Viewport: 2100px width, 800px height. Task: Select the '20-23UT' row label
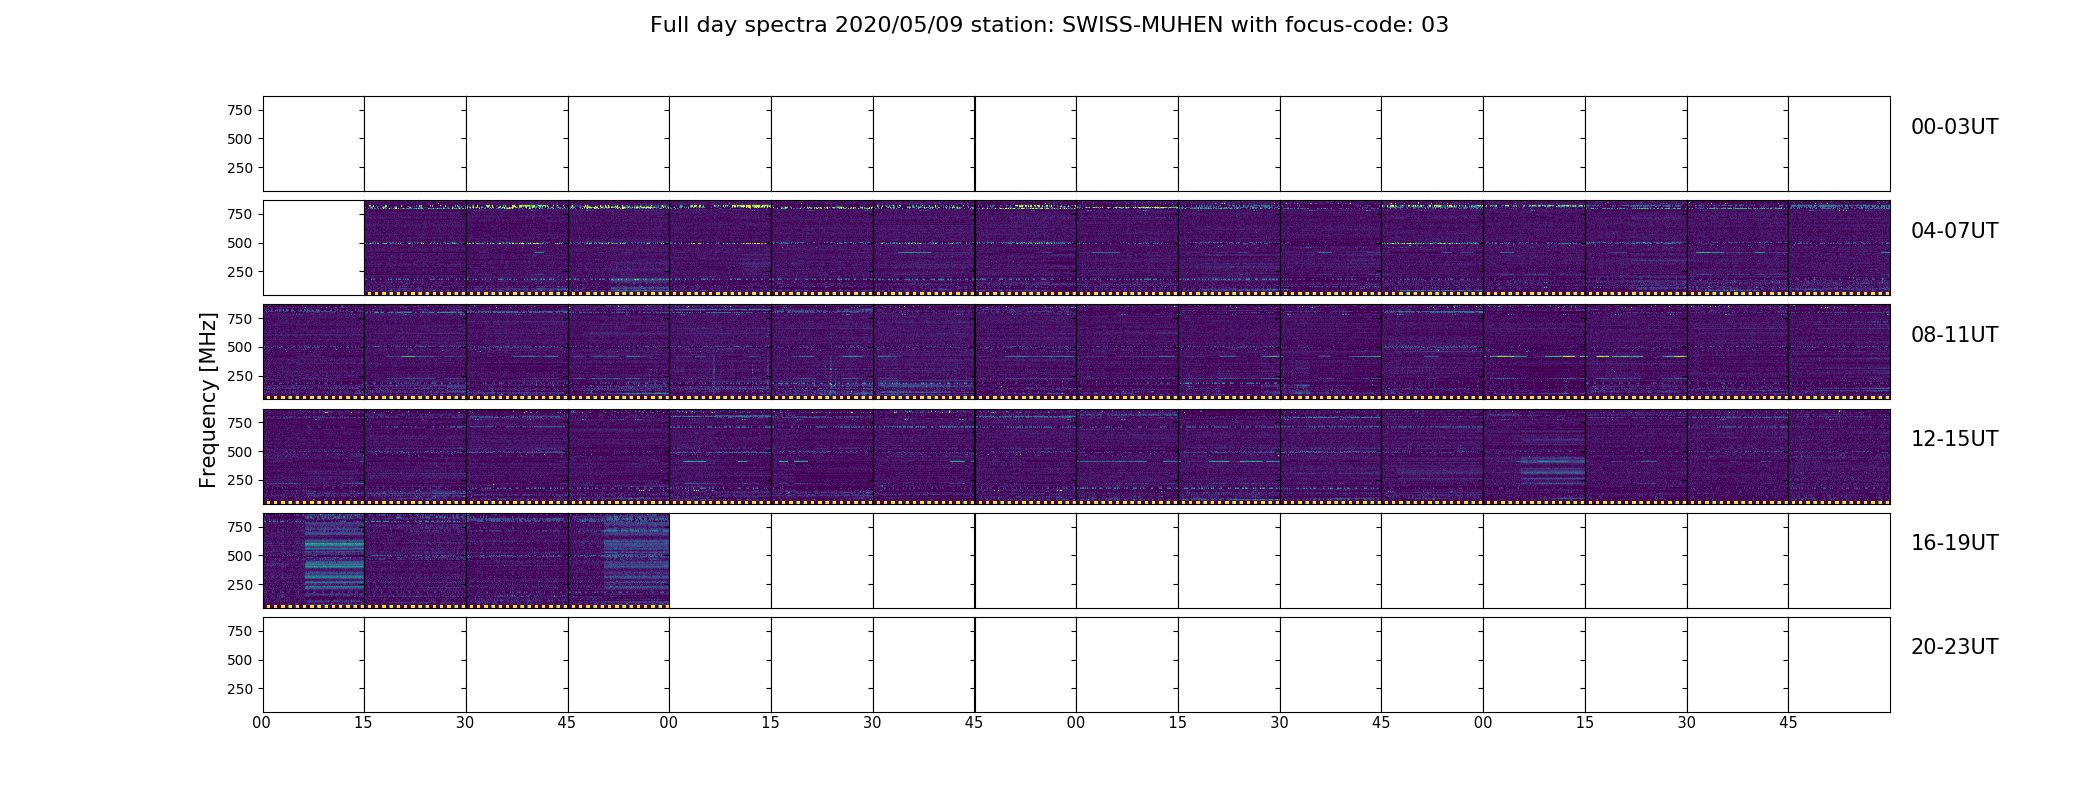(1954, 647)
